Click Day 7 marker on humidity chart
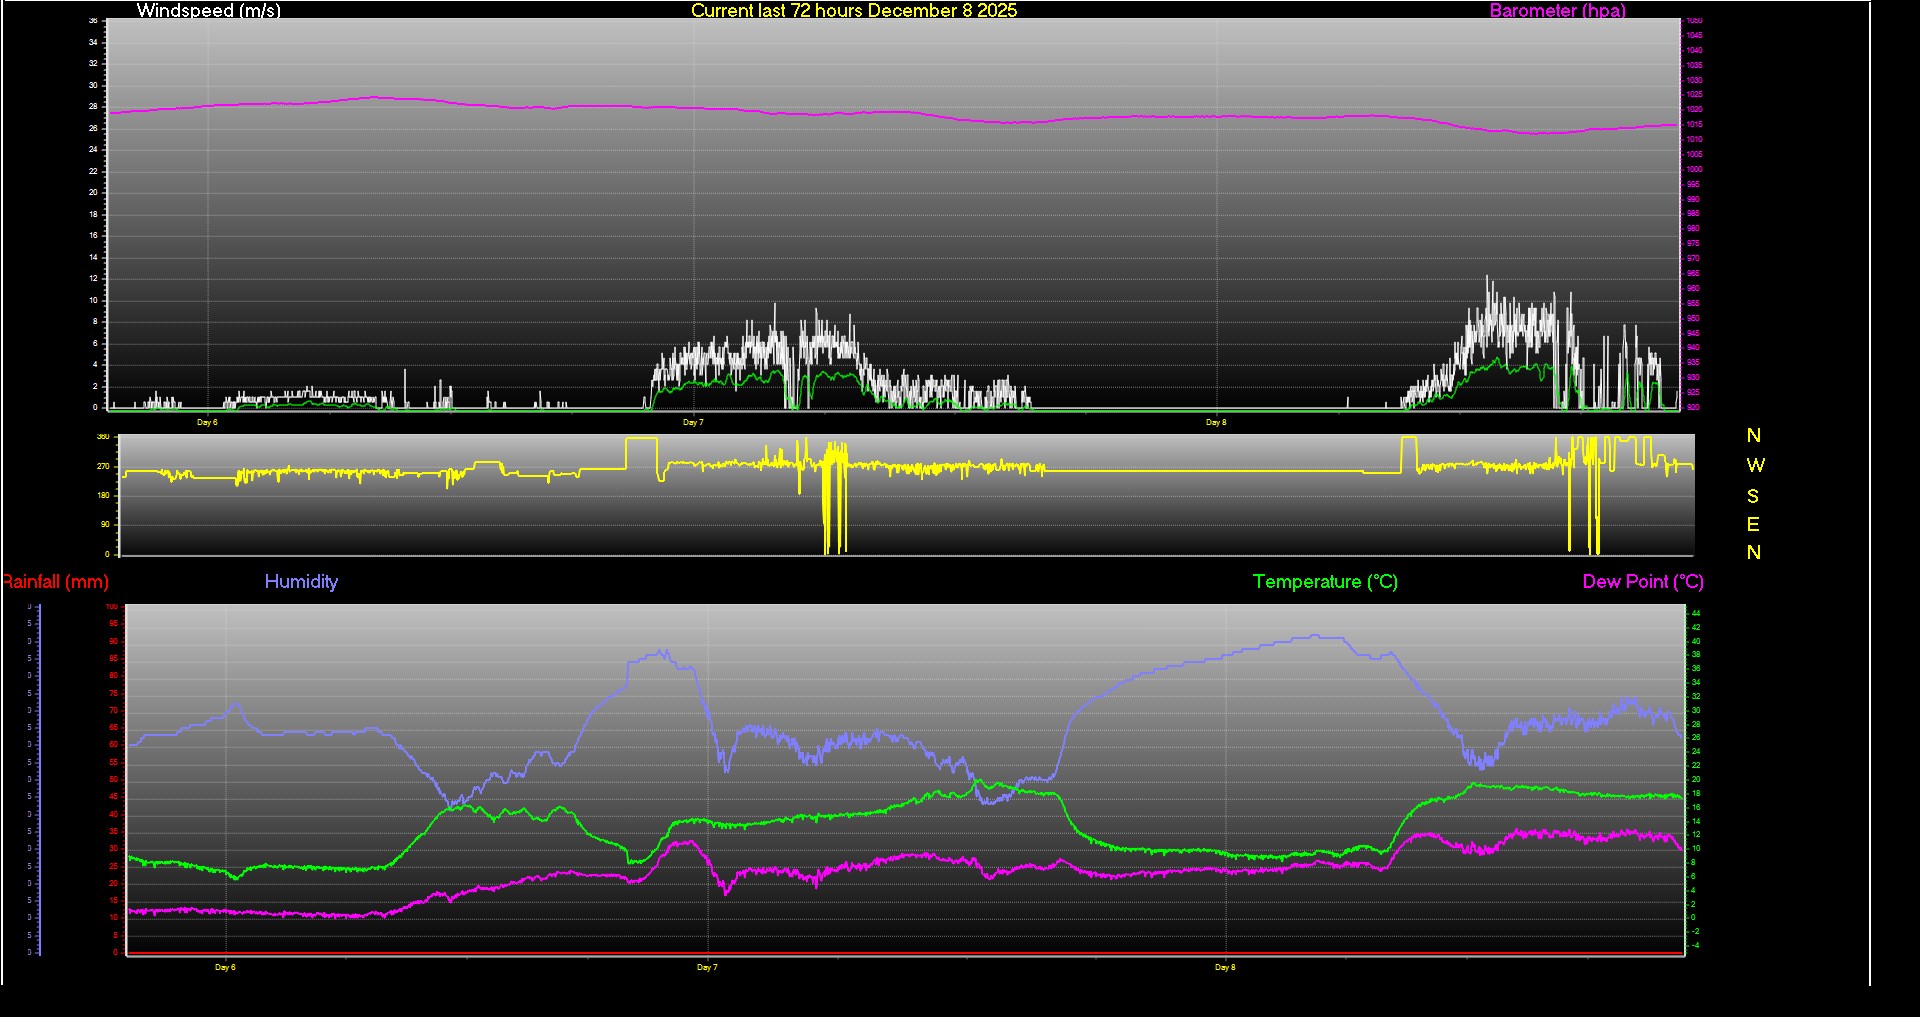1920x1017 pixels. (707, 968)
